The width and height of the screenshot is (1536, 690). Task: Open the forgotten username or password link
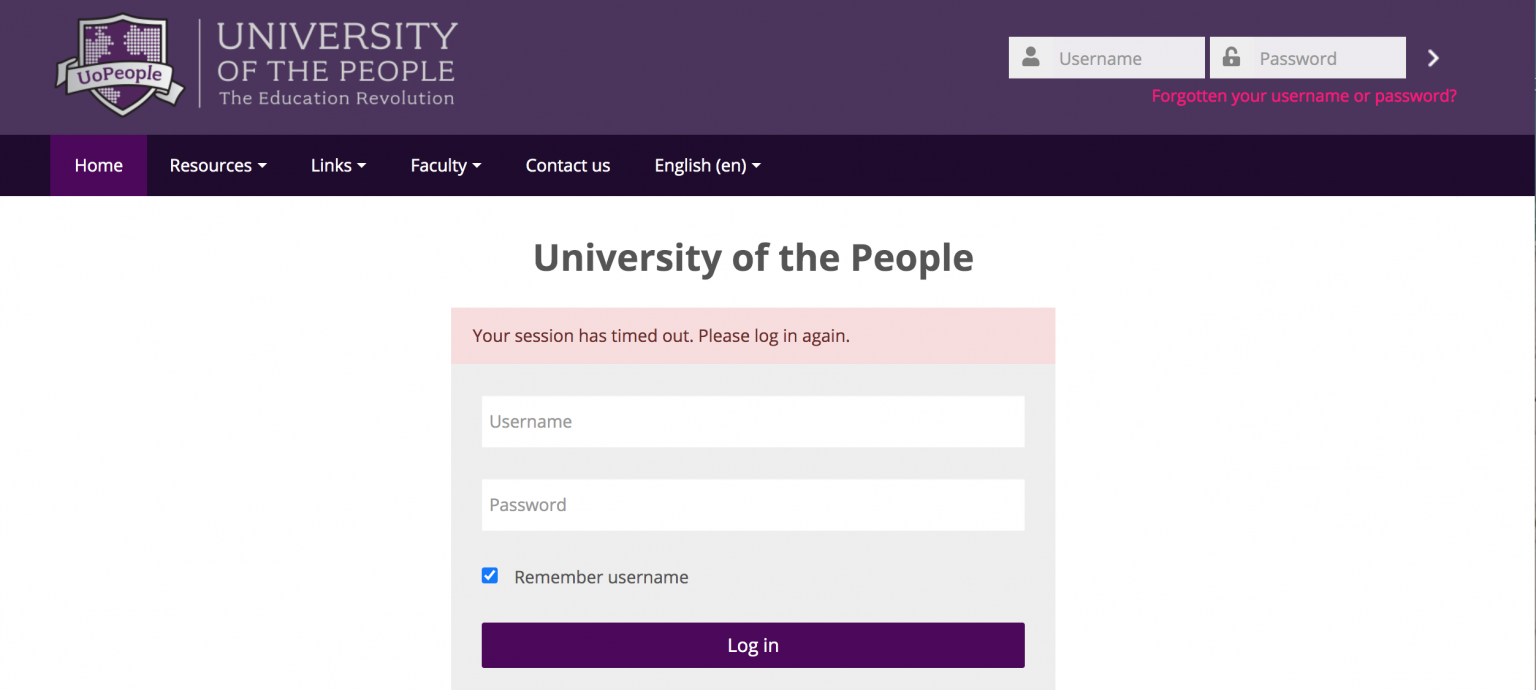click(1304, 96)
